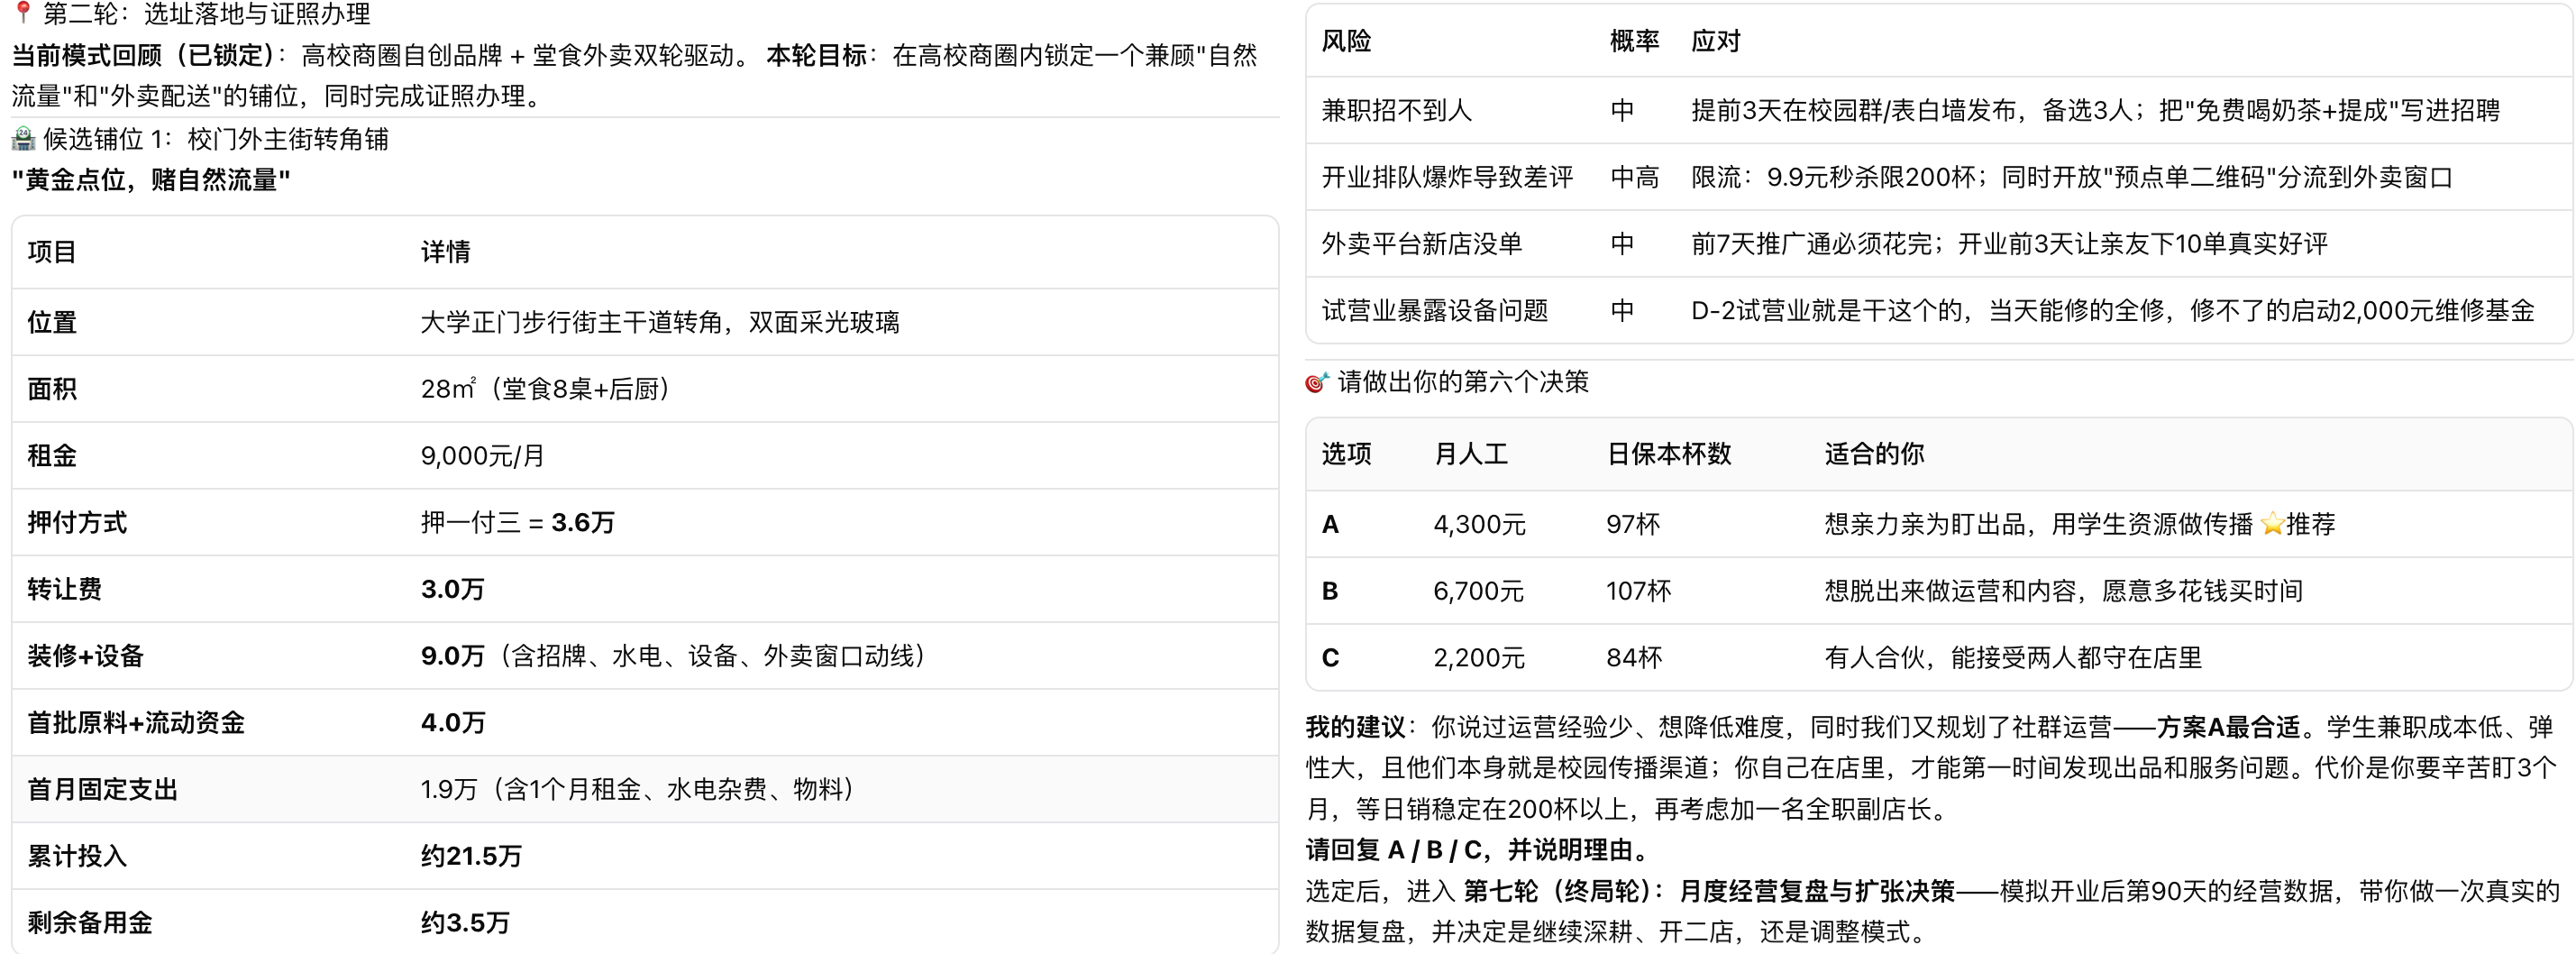Select the 4.0万 working capital value
The width and height of the screenshot is (2576, 954).
point(453,723)
